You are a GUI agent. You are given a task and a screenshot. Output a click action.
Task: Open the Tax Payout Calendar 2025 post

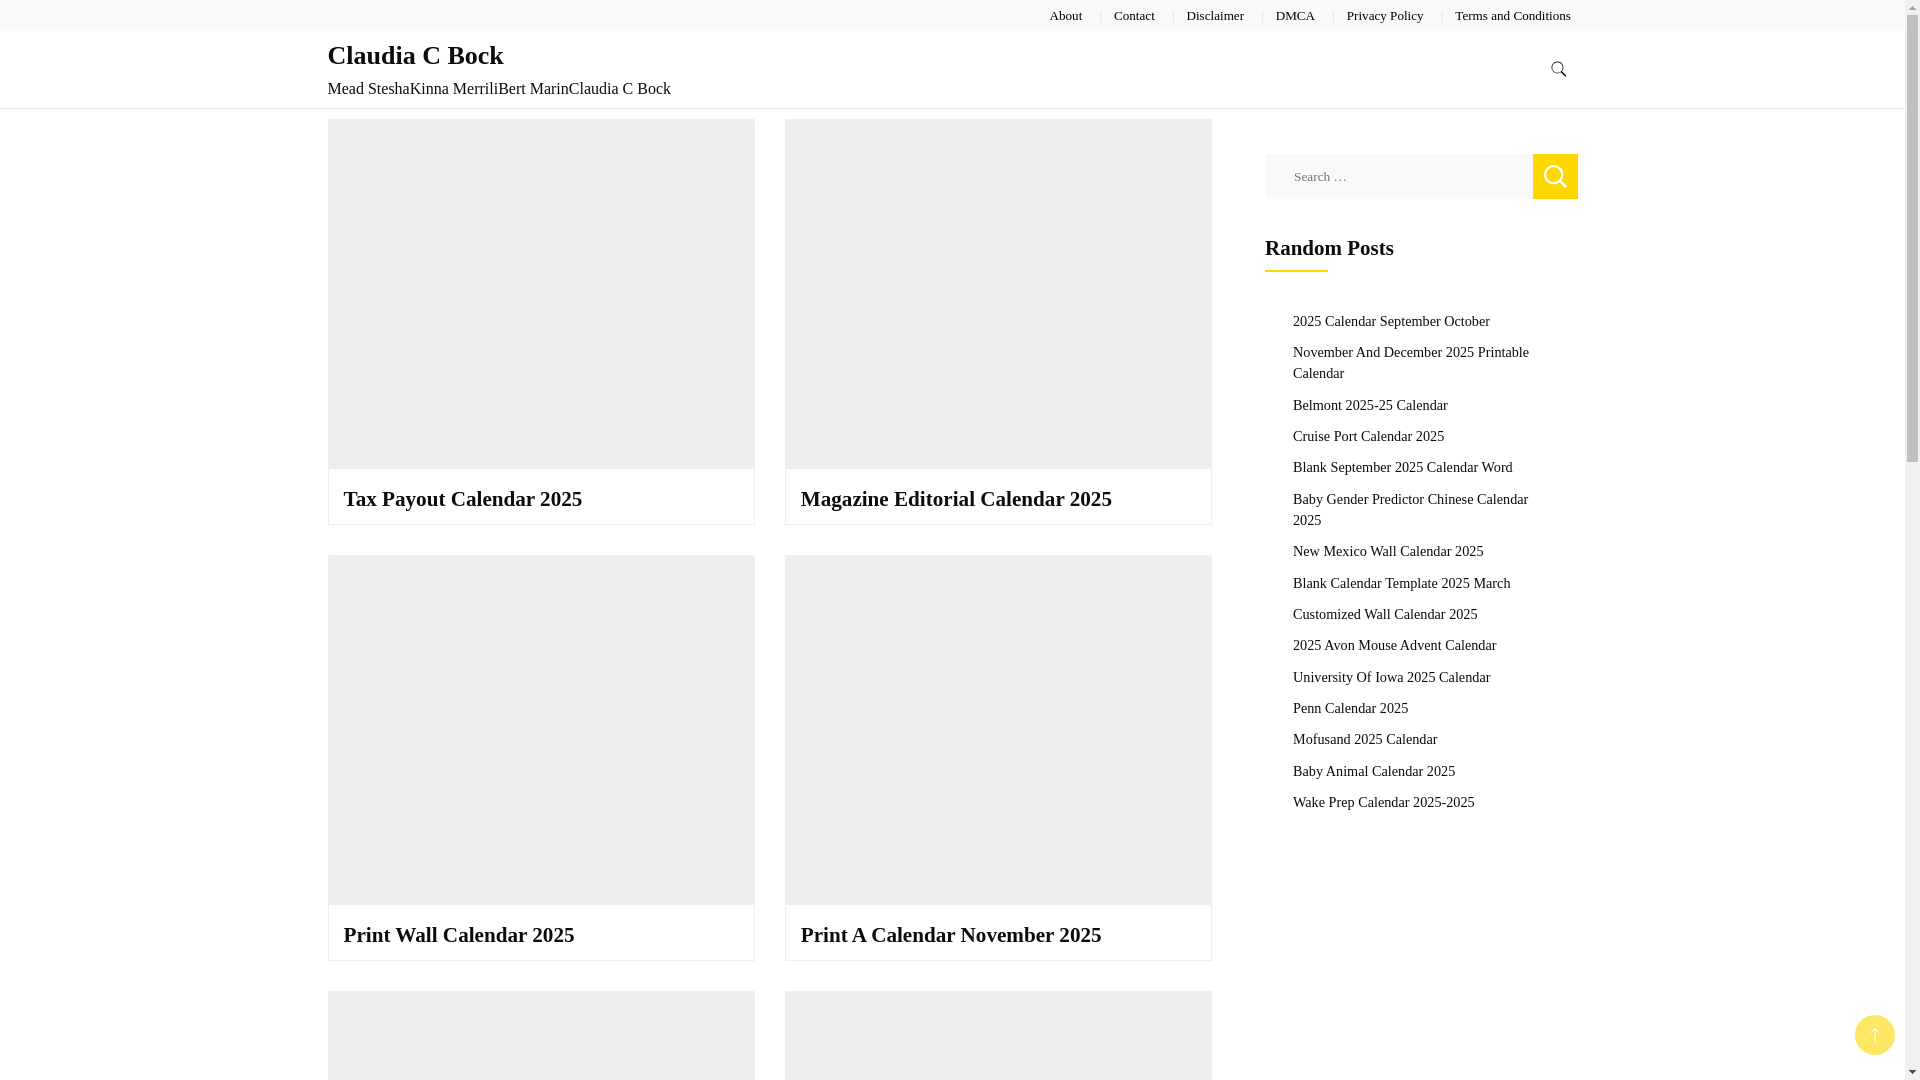[463, 499]
